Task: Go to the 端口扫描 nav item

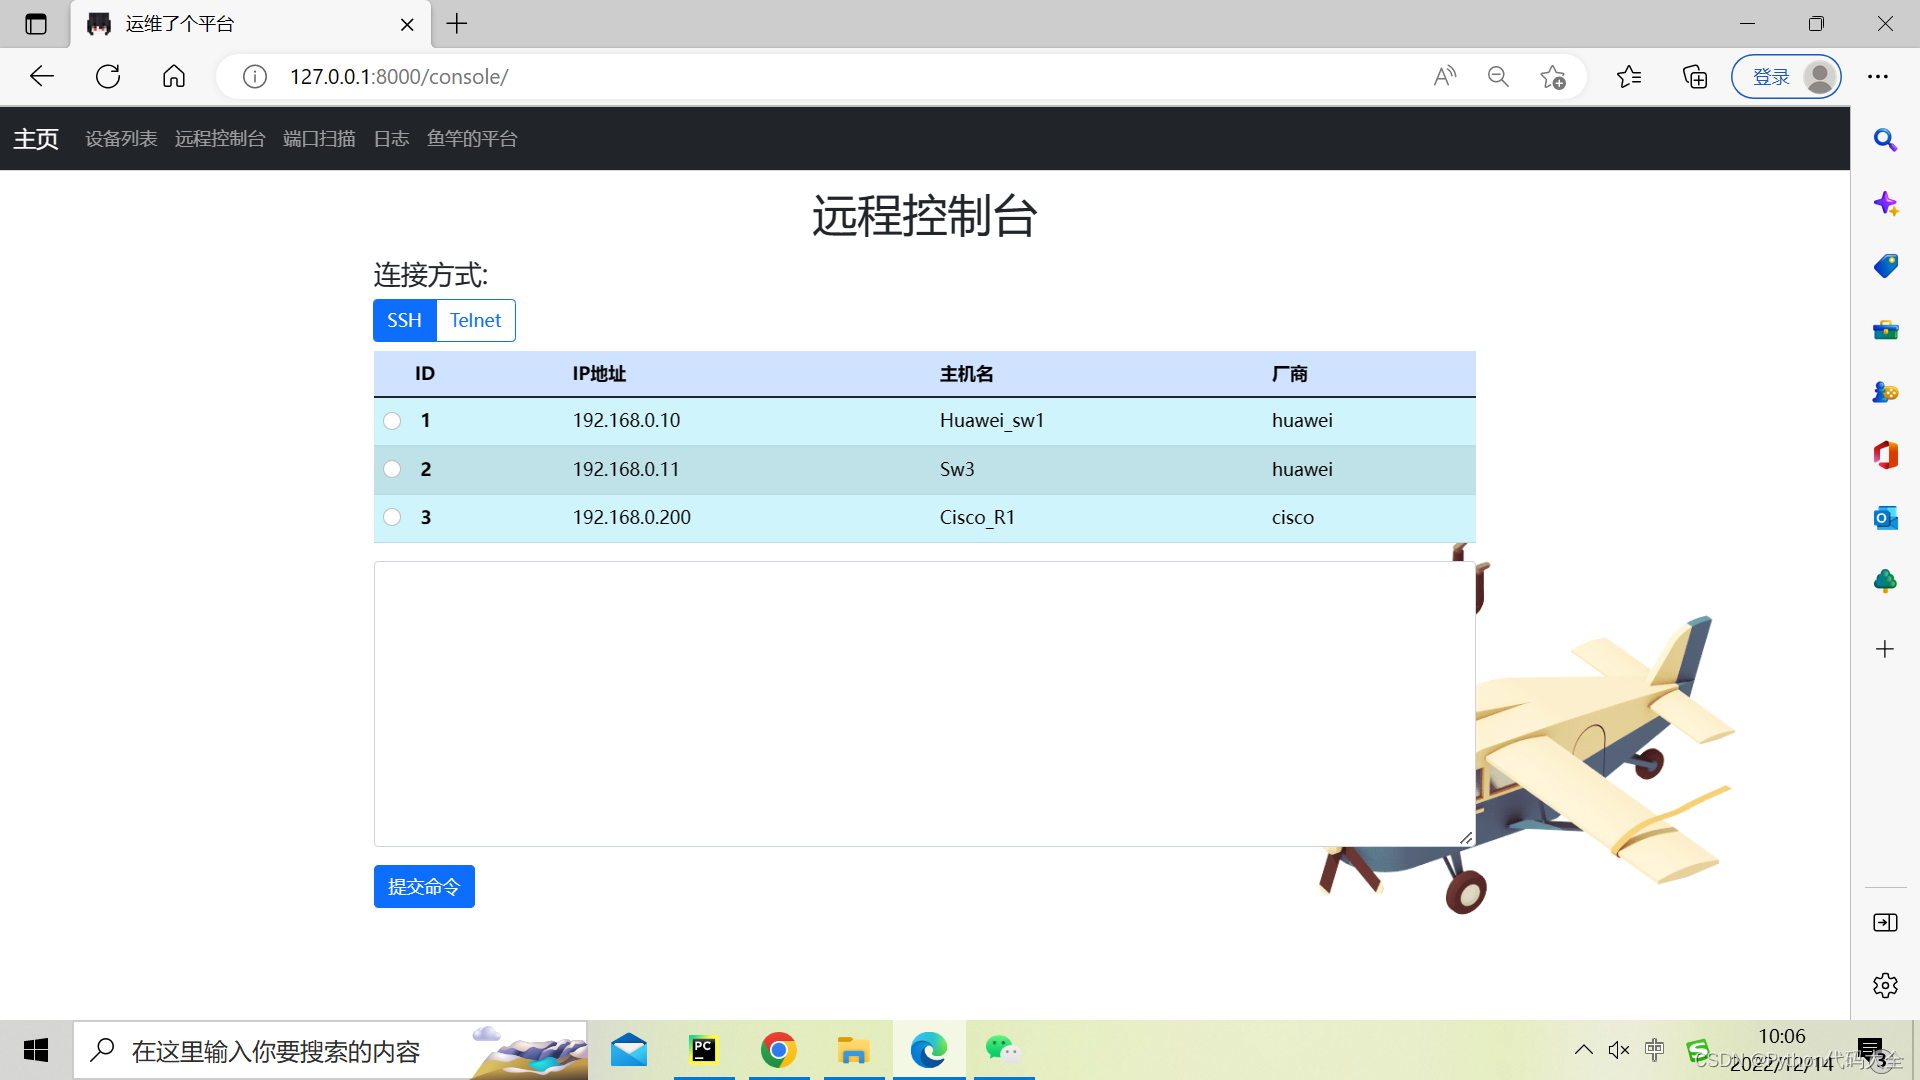Action: (x=319, y=139)
